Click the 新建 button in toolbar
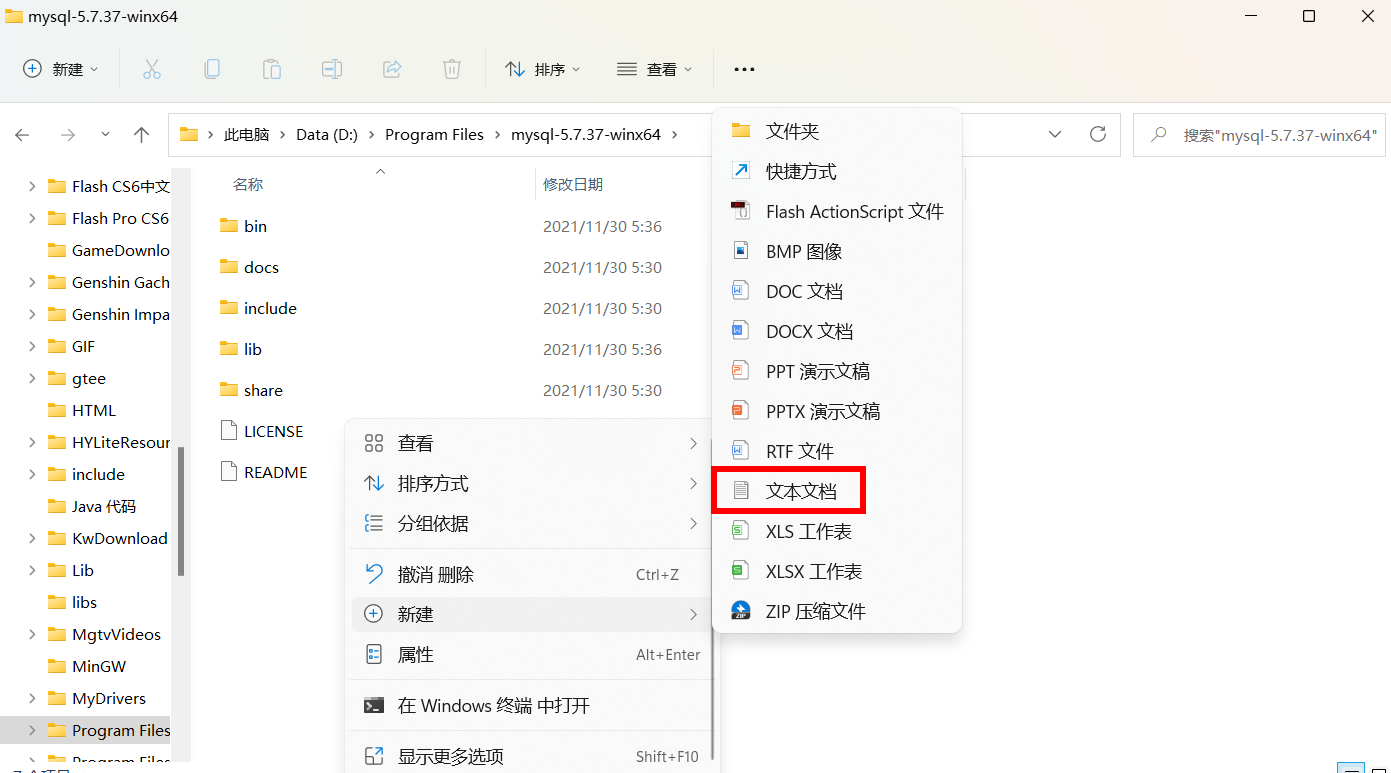 tap(61, 69)
